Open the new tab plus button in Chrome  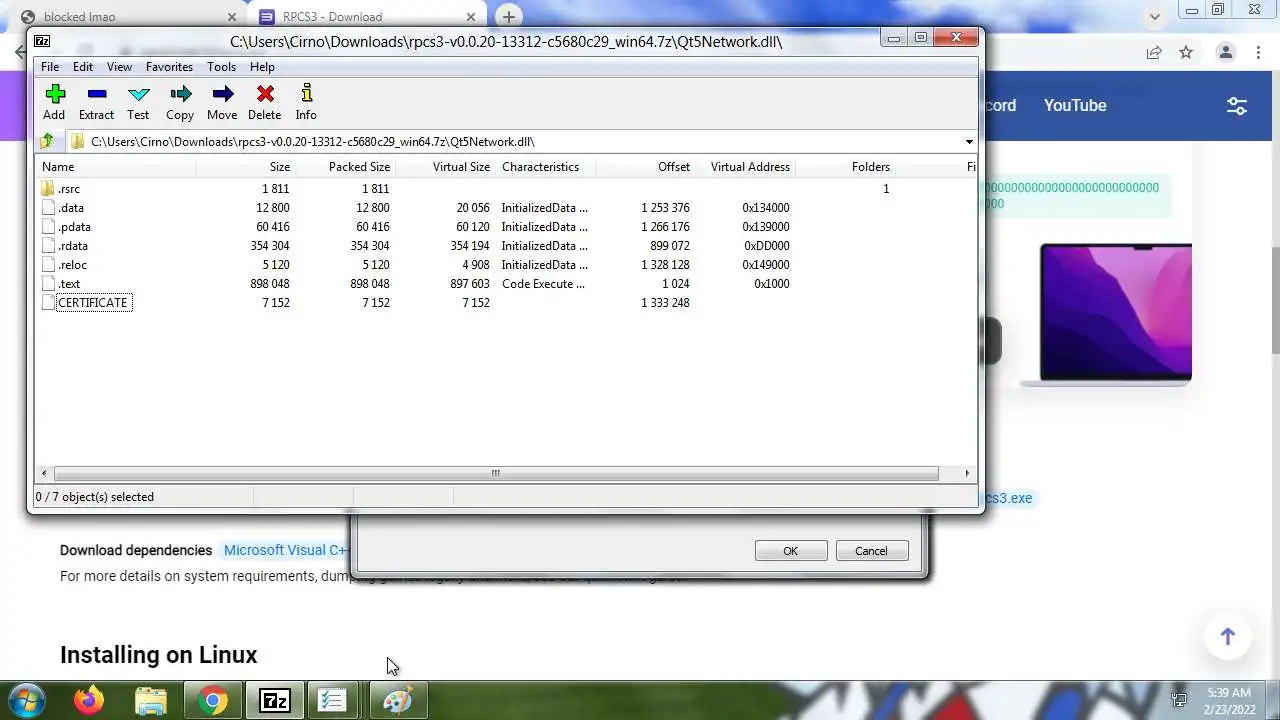click(508, 17)
